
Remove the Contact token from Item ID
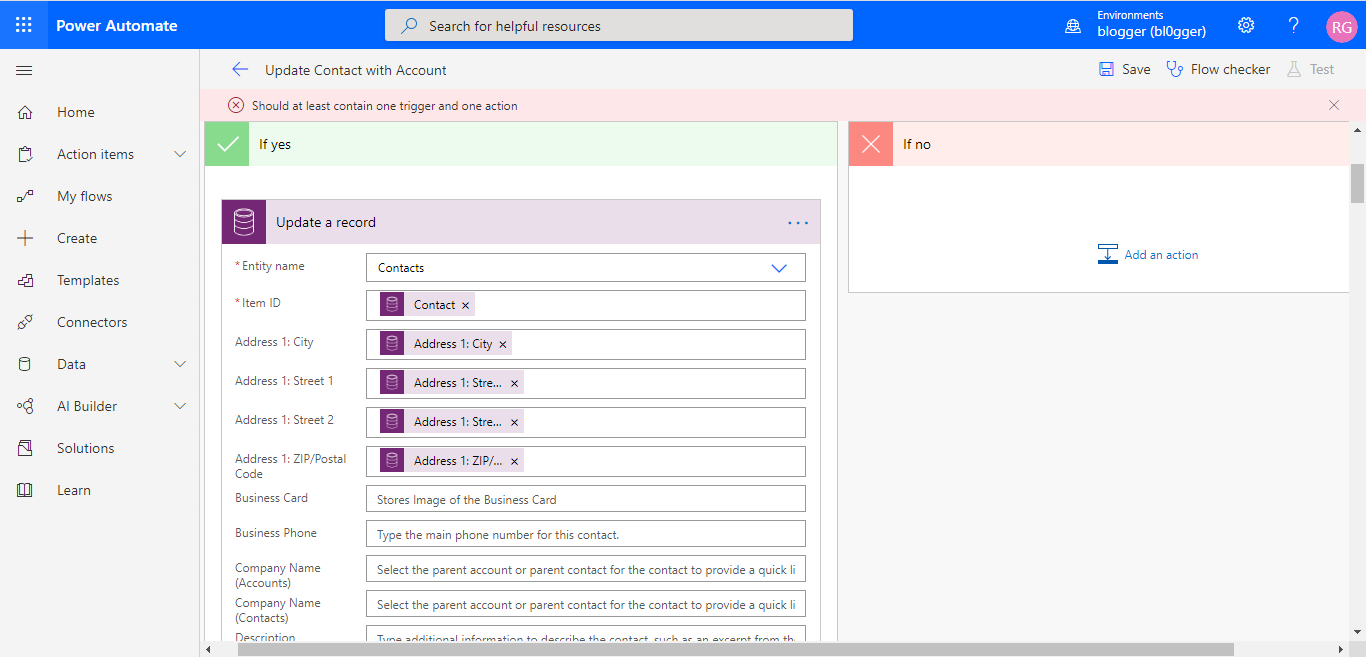pos(466,305)
